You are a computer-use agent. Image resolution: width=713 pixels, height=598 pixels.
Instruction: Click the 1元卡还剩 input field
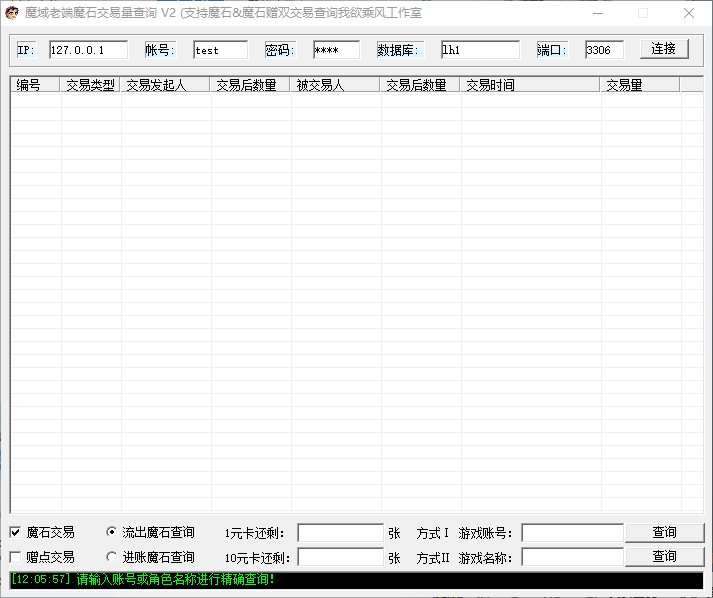pyautogui.click(x=341, y=533)
